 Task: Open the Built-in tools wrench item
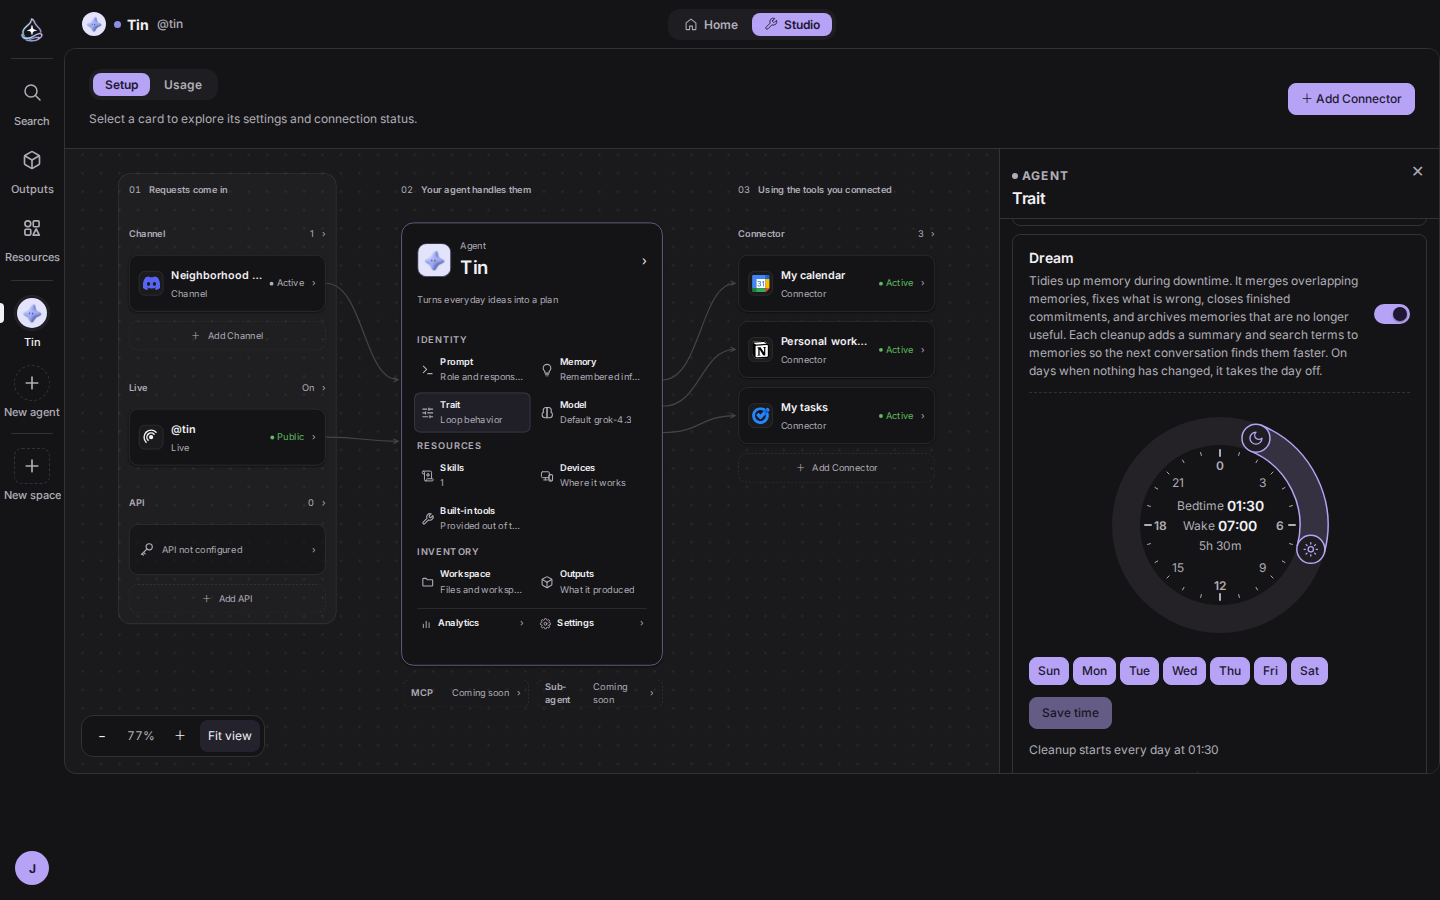tap(471, 518)
